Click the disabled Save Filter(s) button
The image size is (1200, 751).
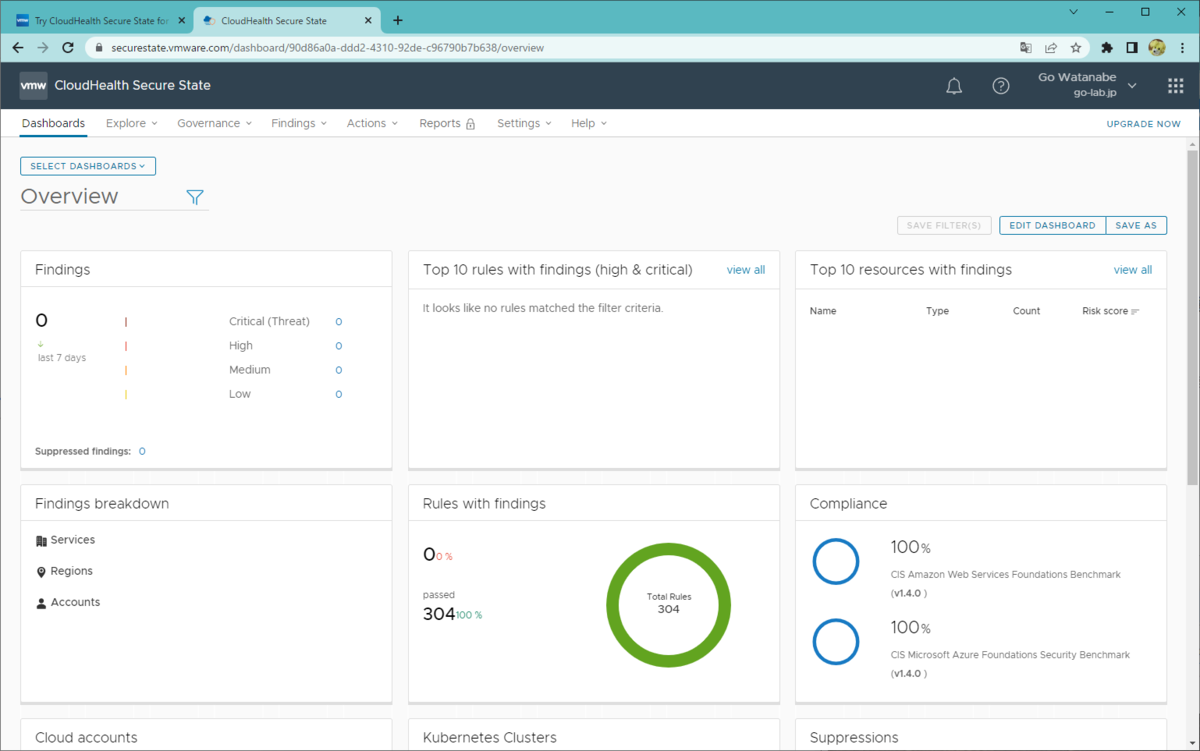pyautogui.click(x=945, y=225)
